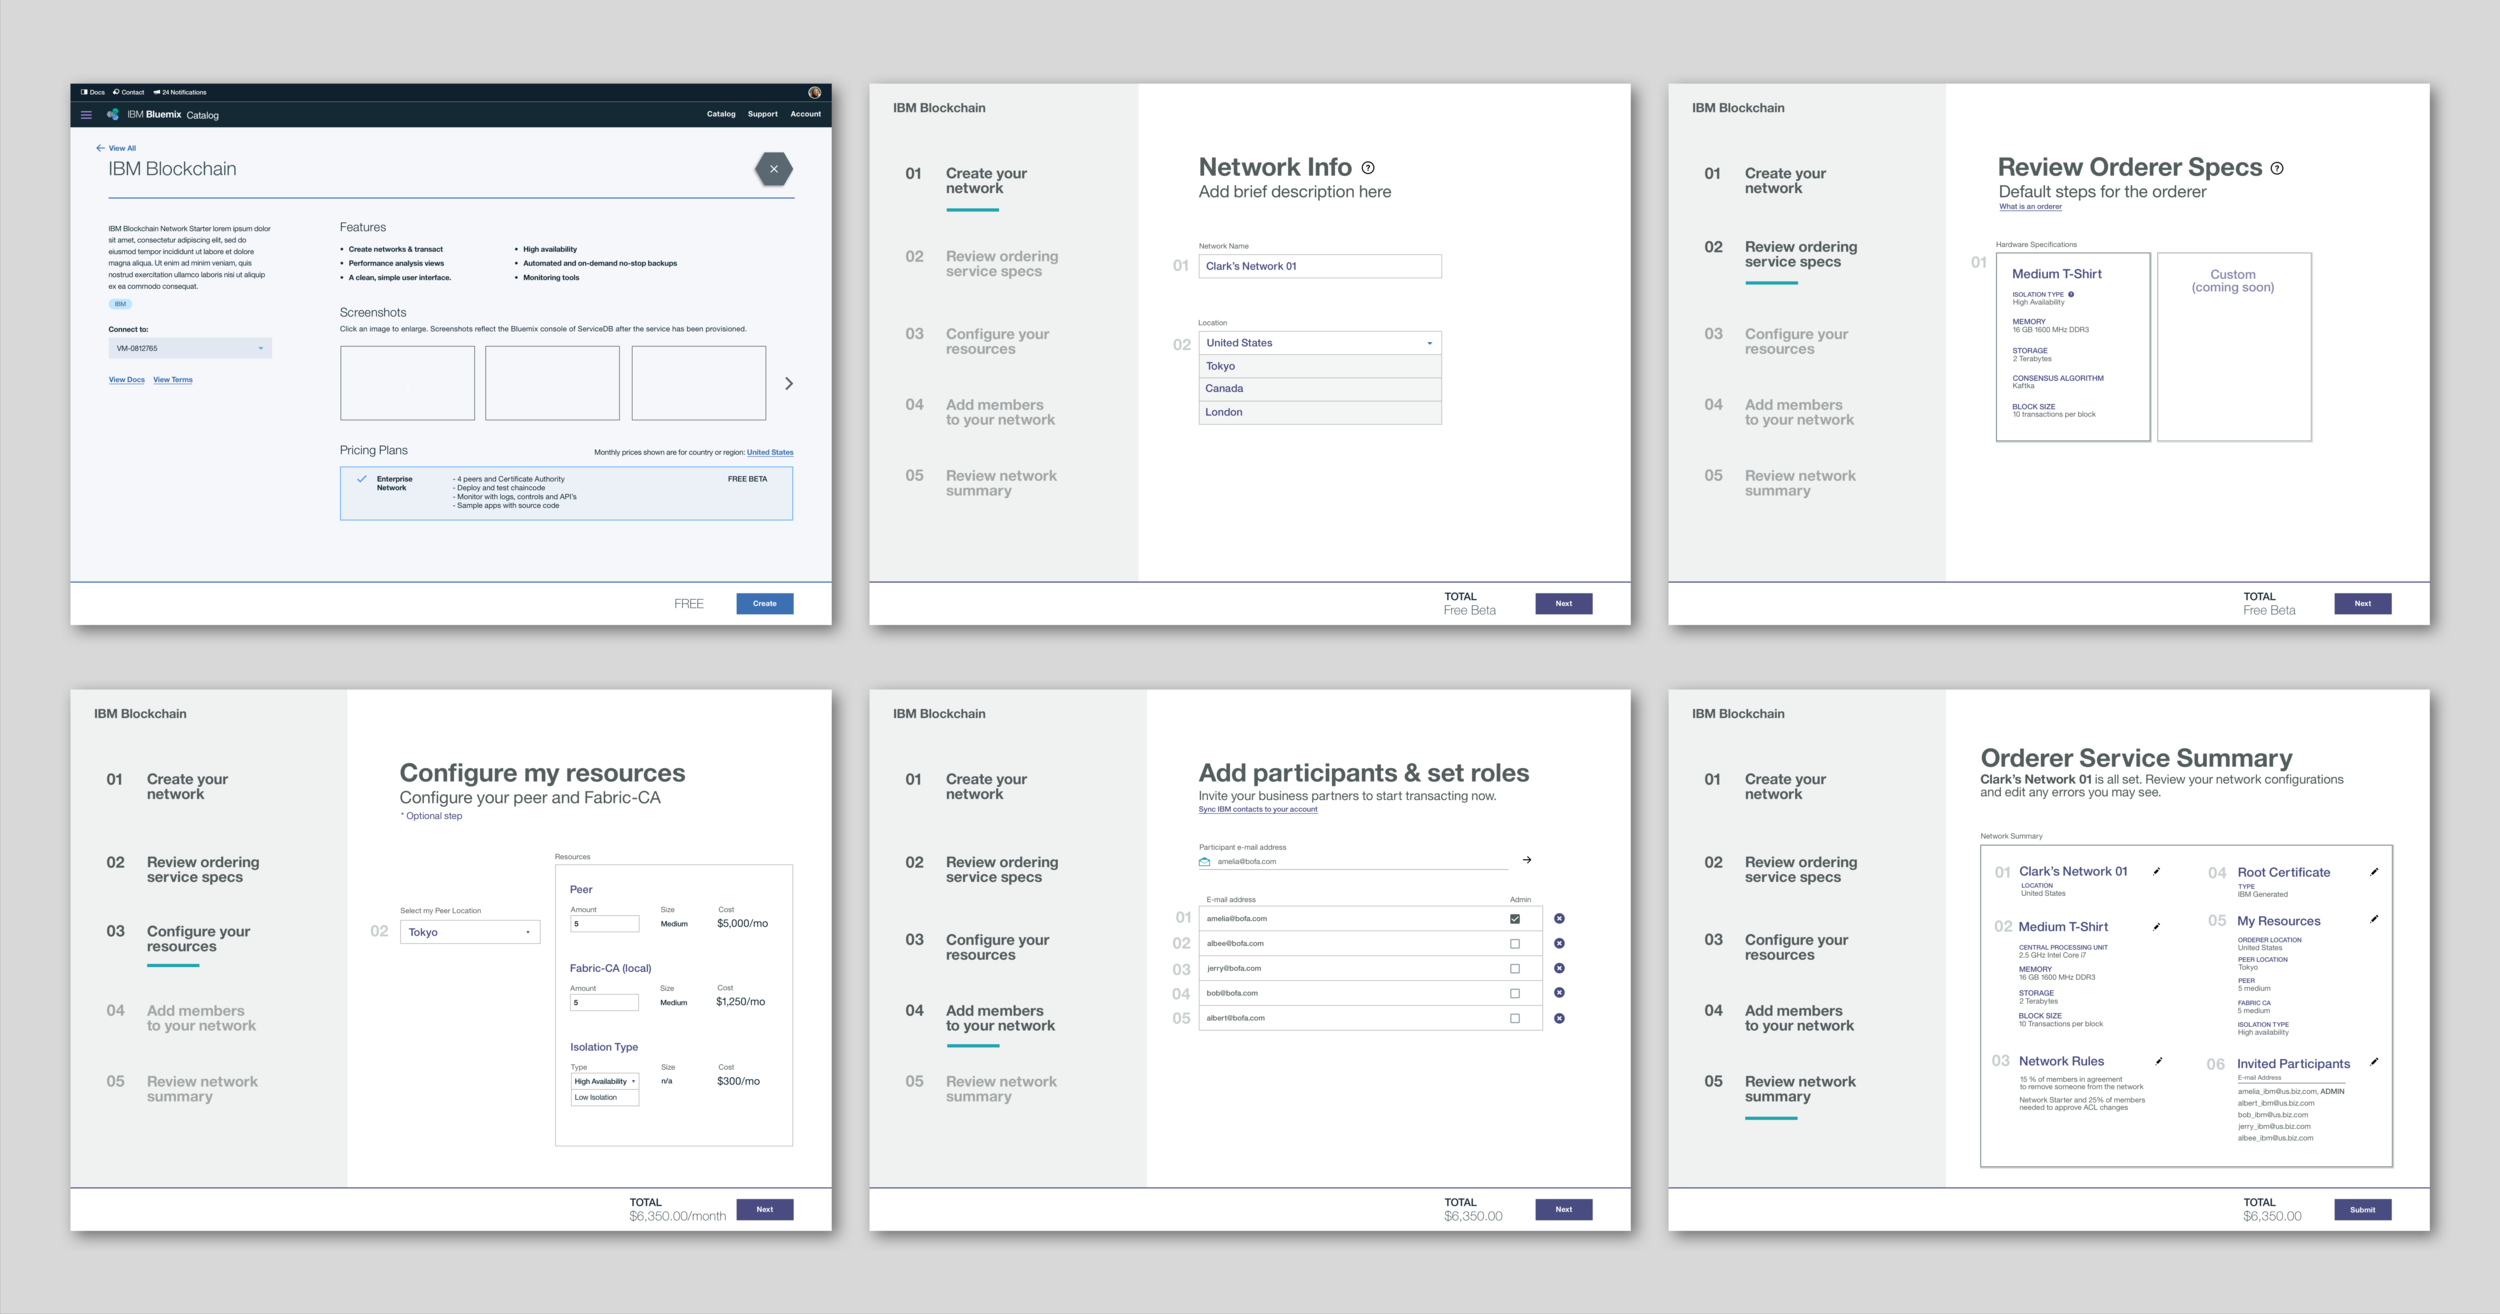Toggle the Enterprise Network plan checkmark
The image size is (2500, 1314).
(362, 479)
